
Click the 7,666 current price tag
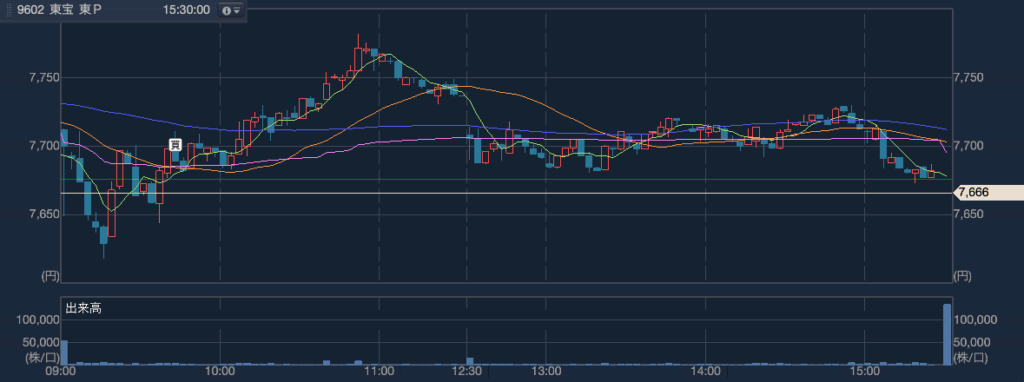989,193
